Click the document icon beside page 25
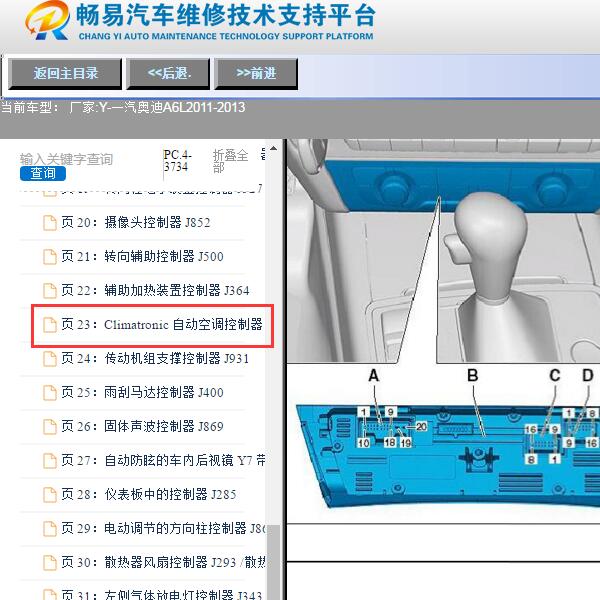The width and height of the screenshot is (600, 600). (50, 393)
